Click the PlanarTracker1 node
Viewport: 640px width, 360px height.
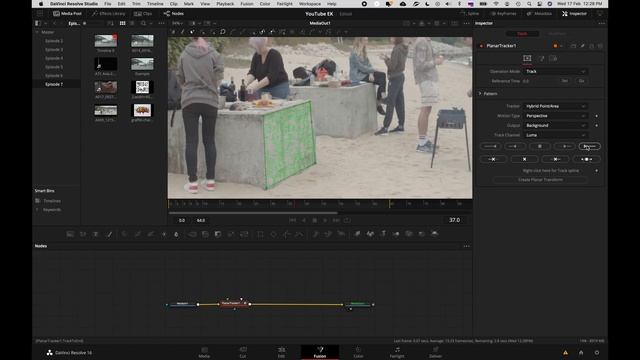(x=234, y=303)
